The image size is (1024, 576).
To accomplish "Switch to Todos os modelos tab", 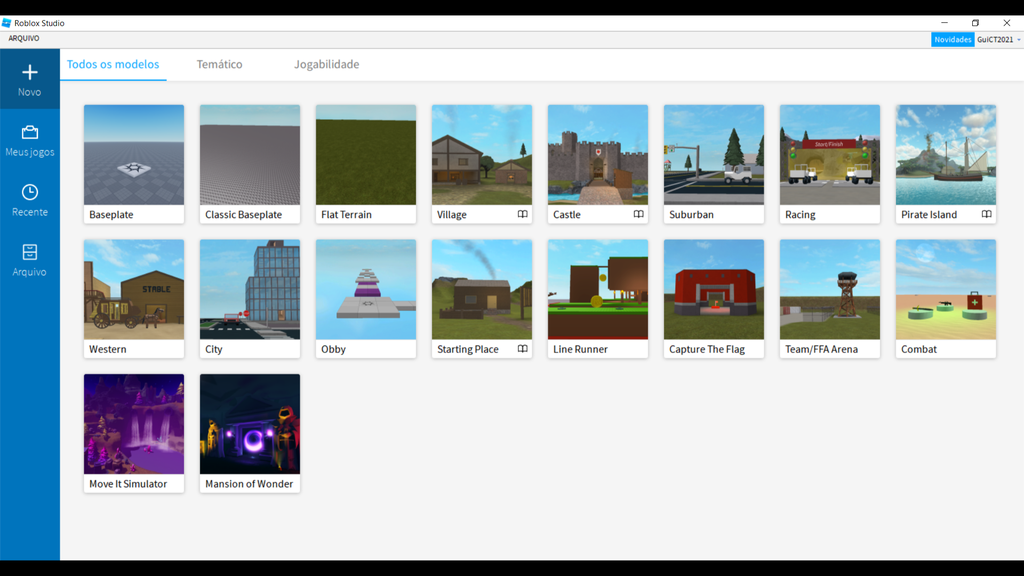I will 113,64.
